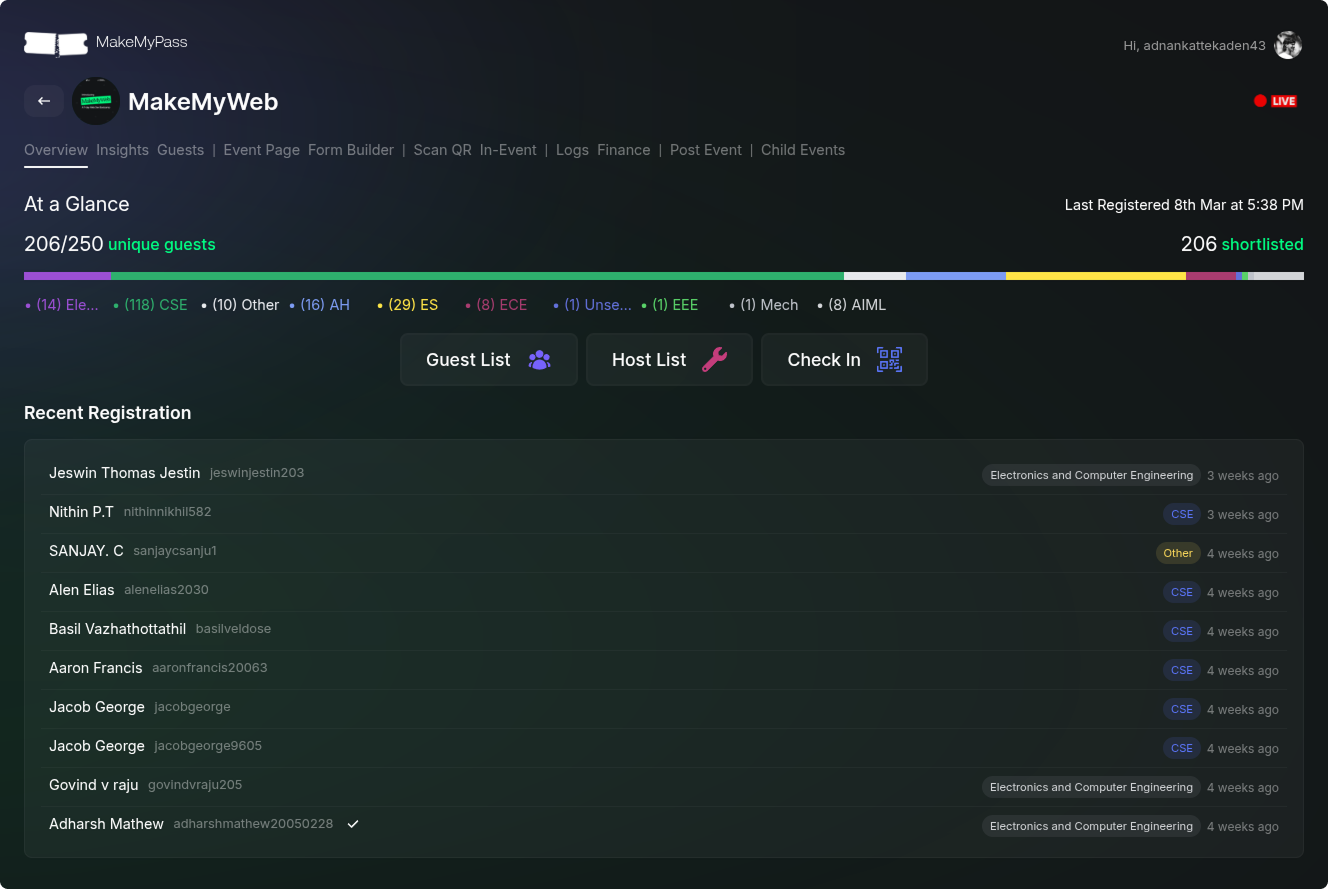Click the CSE tag on Alen Elias's row
This screenshot has height=889, width=1328.
(x=1182, y=592)
